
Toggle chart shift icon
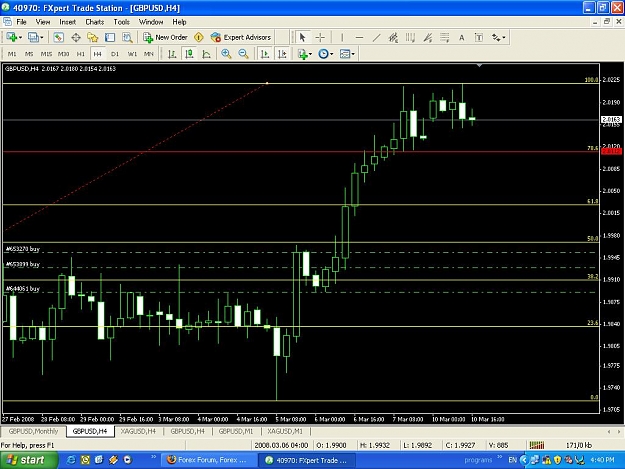click(282, 54)
